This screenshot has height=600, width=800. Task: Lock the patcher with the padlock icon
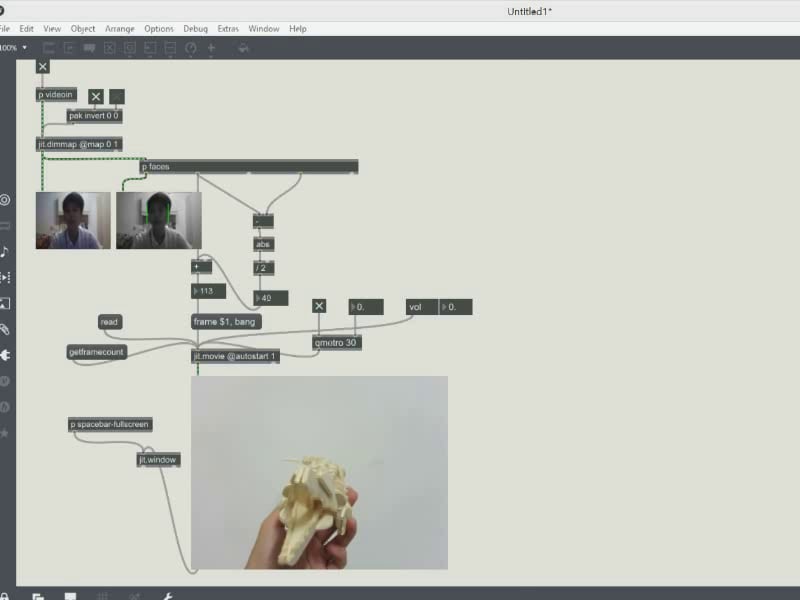[3, 595]
